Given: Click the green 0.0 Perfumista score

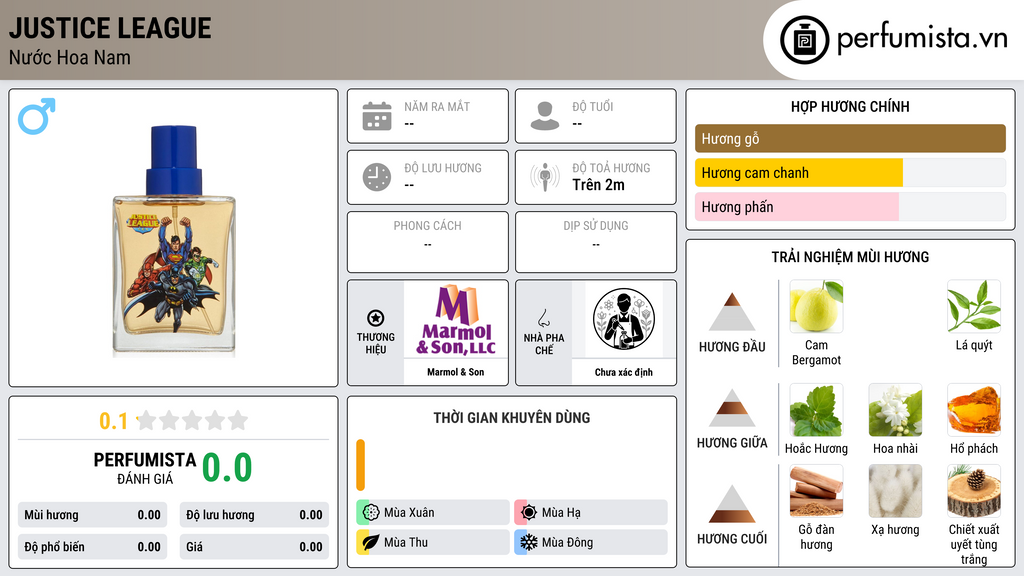Looking at the screenshot, I should point(227,467).
